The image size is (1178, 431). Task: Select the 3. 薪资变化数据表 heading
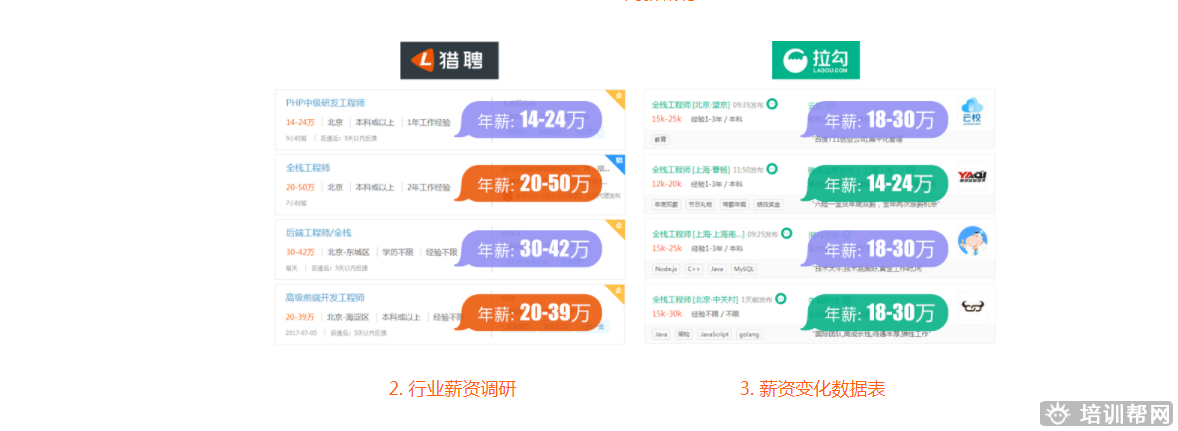(x=812, y=389)
